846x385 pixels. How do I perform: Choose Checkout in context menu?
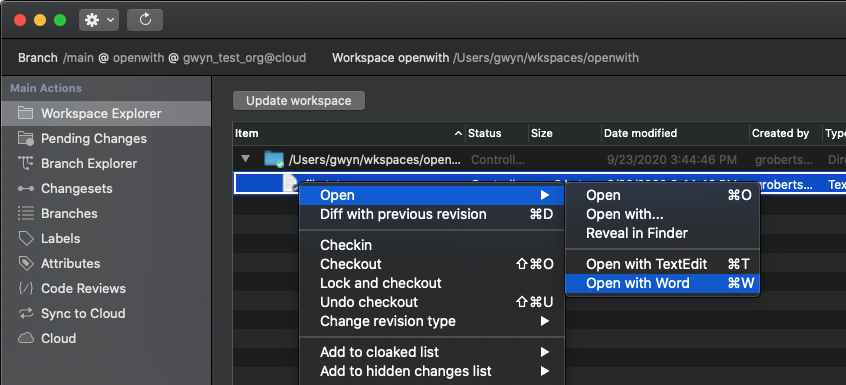[432, 264]
